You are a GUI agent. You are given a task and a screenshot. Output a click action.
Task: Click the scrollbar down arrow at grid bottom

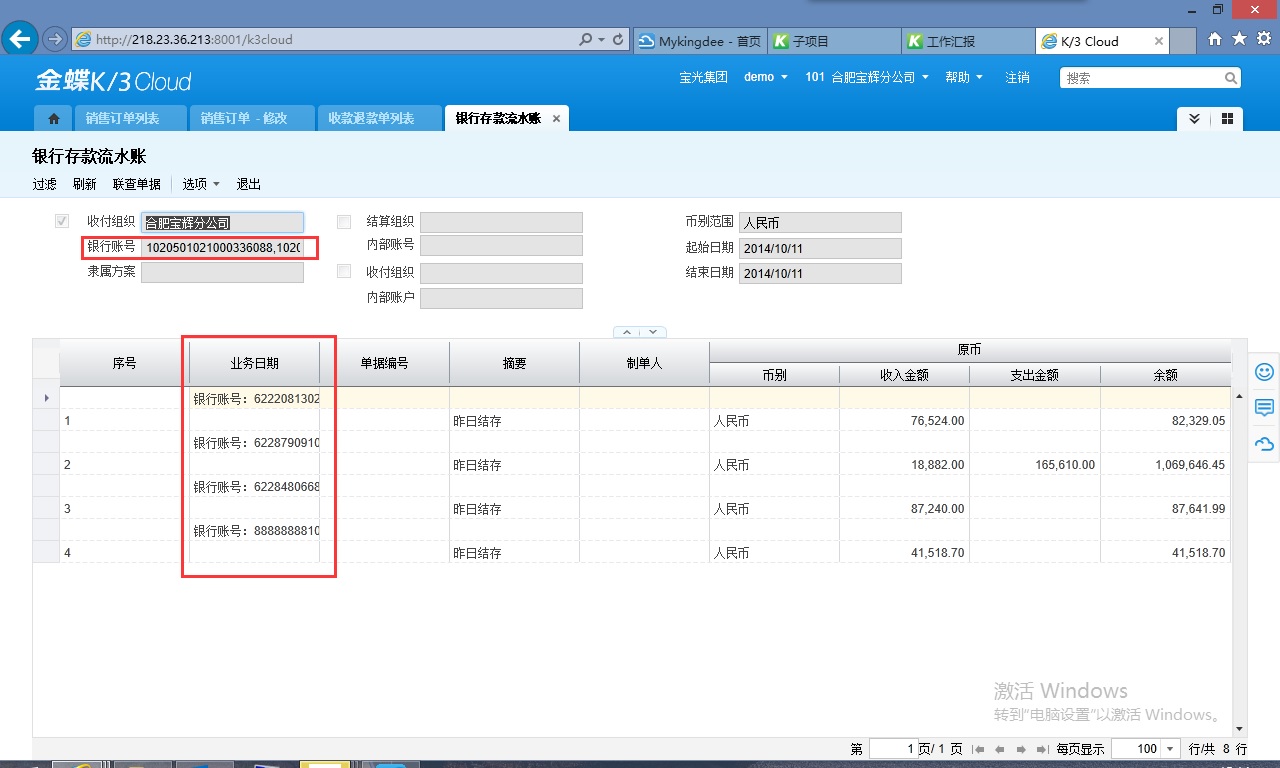point(1240,728)
